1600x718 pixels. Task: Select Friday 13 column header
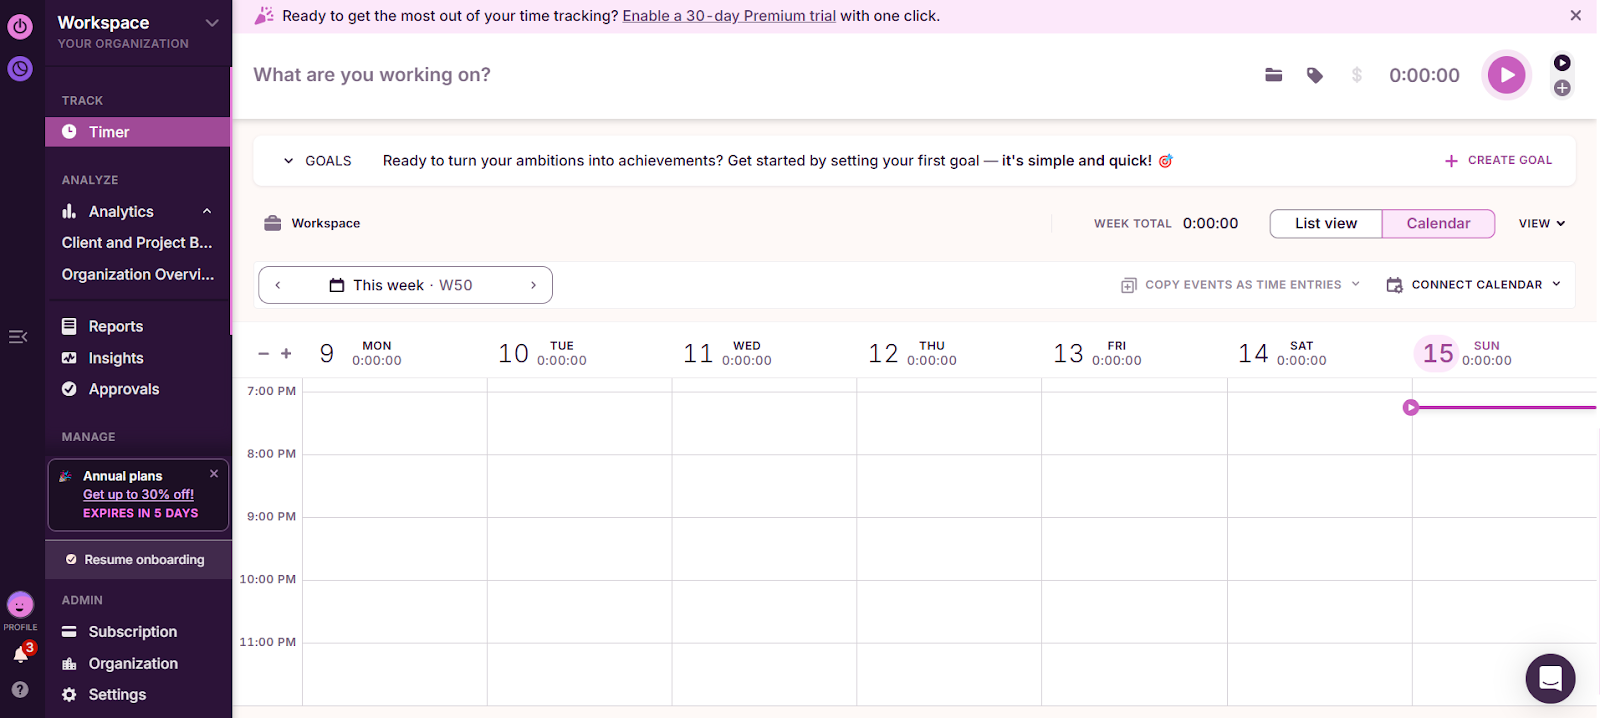(x=1097, y=353)
